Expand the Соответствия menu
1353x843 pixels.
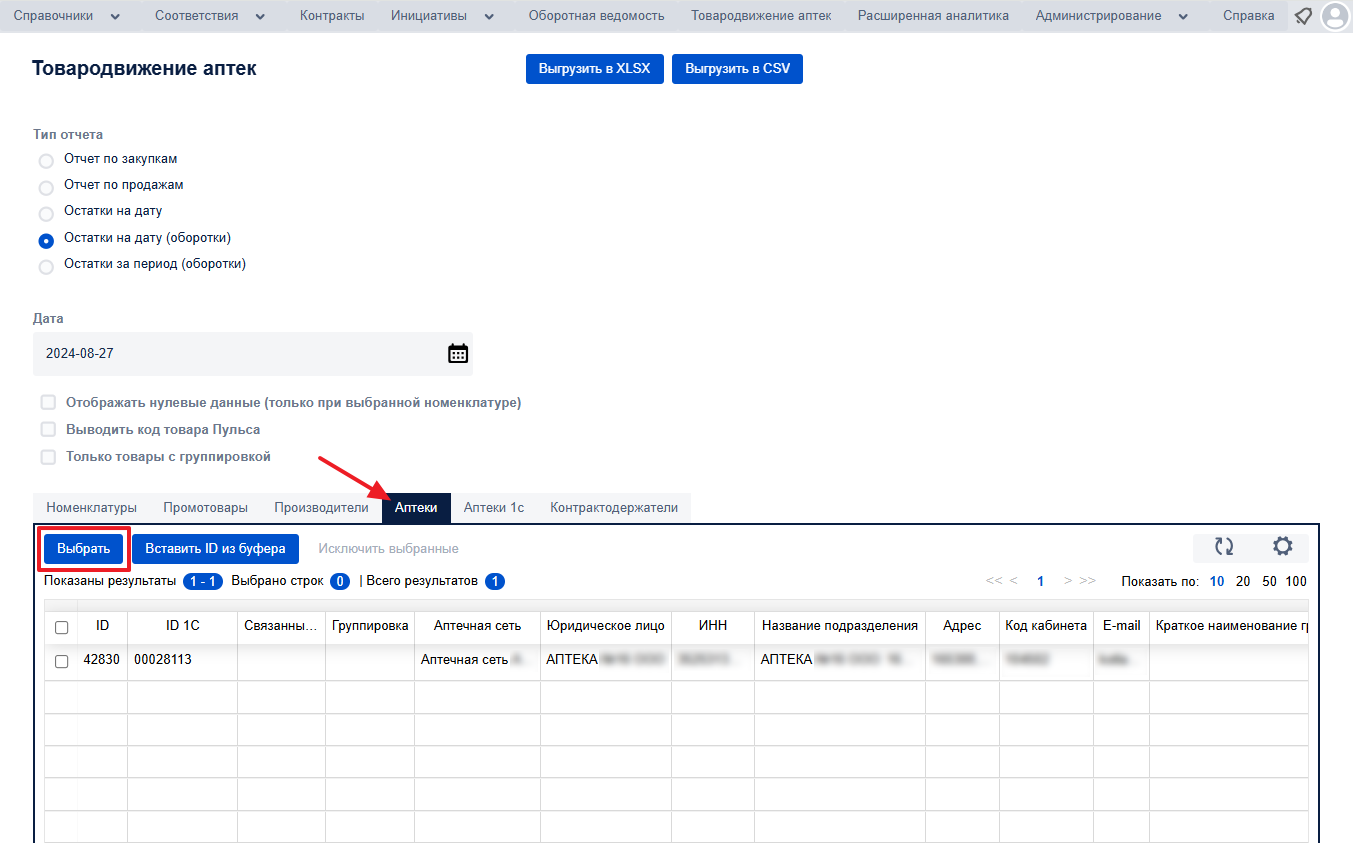pos(211,16)
